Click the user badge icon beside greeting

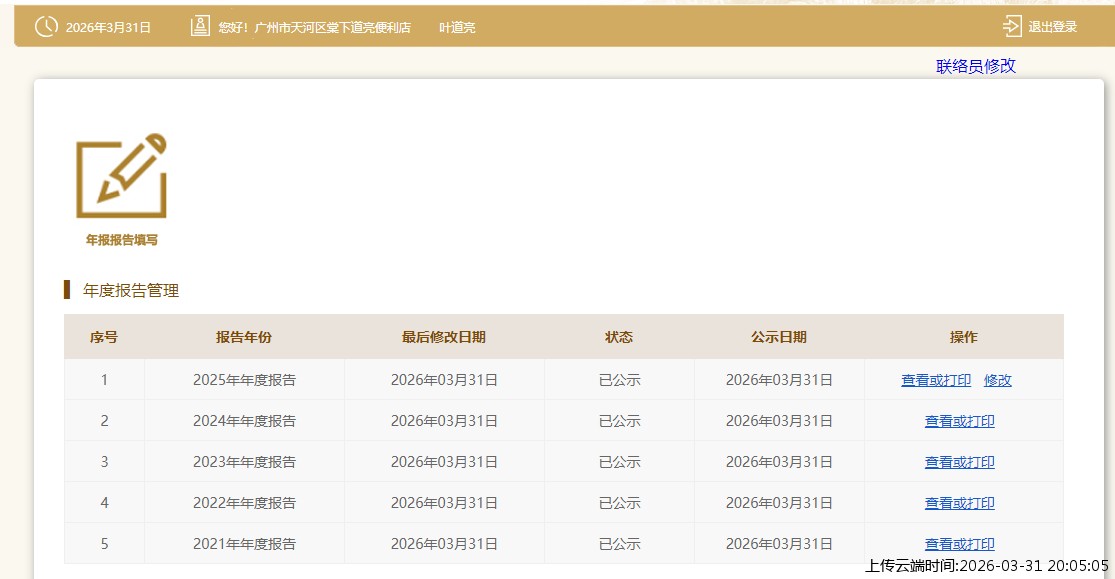tap(200, 27)
